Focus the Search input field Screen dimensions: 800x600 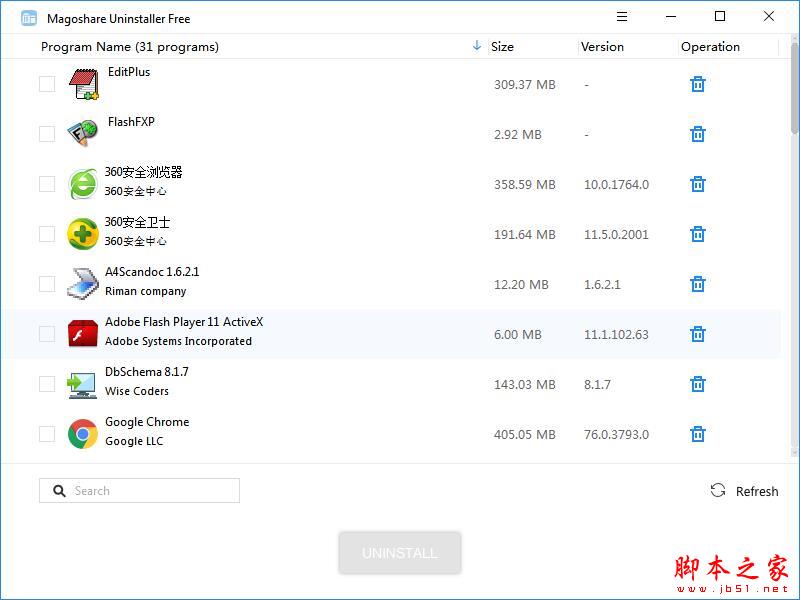click(139, 490)
